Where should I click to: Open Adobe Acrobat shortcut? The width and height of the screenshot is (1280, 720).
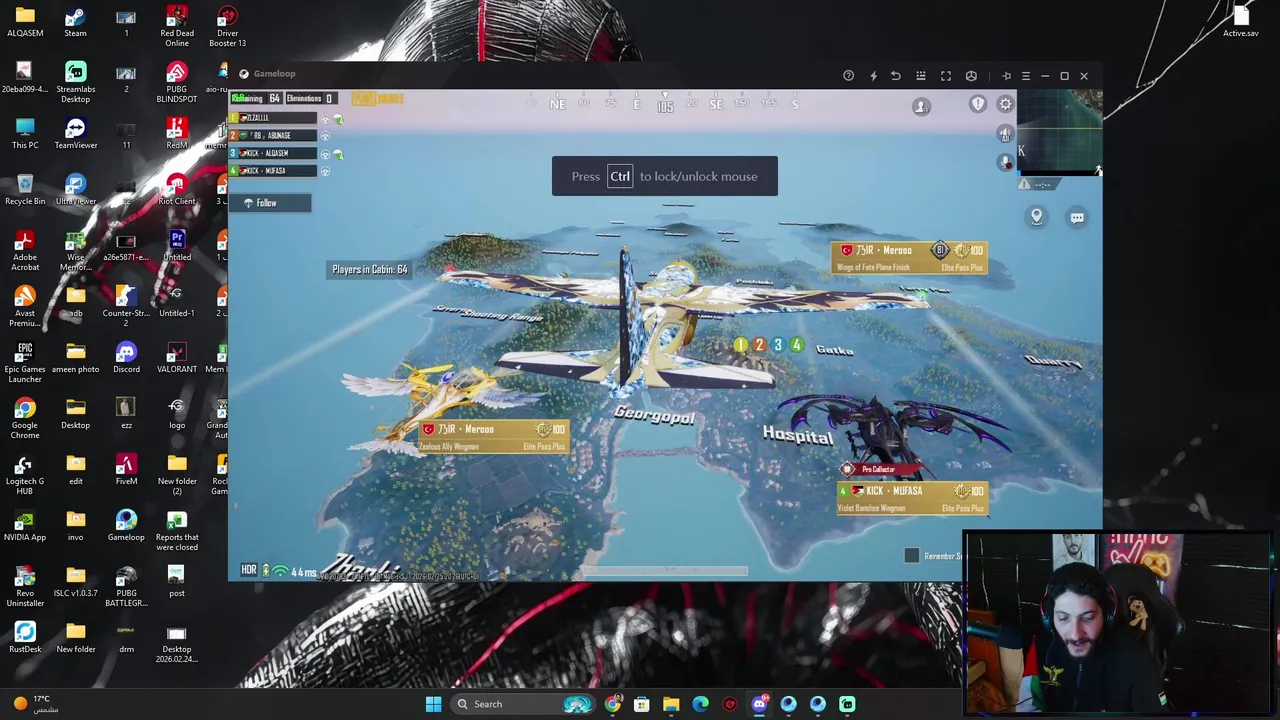click(25, 251)
